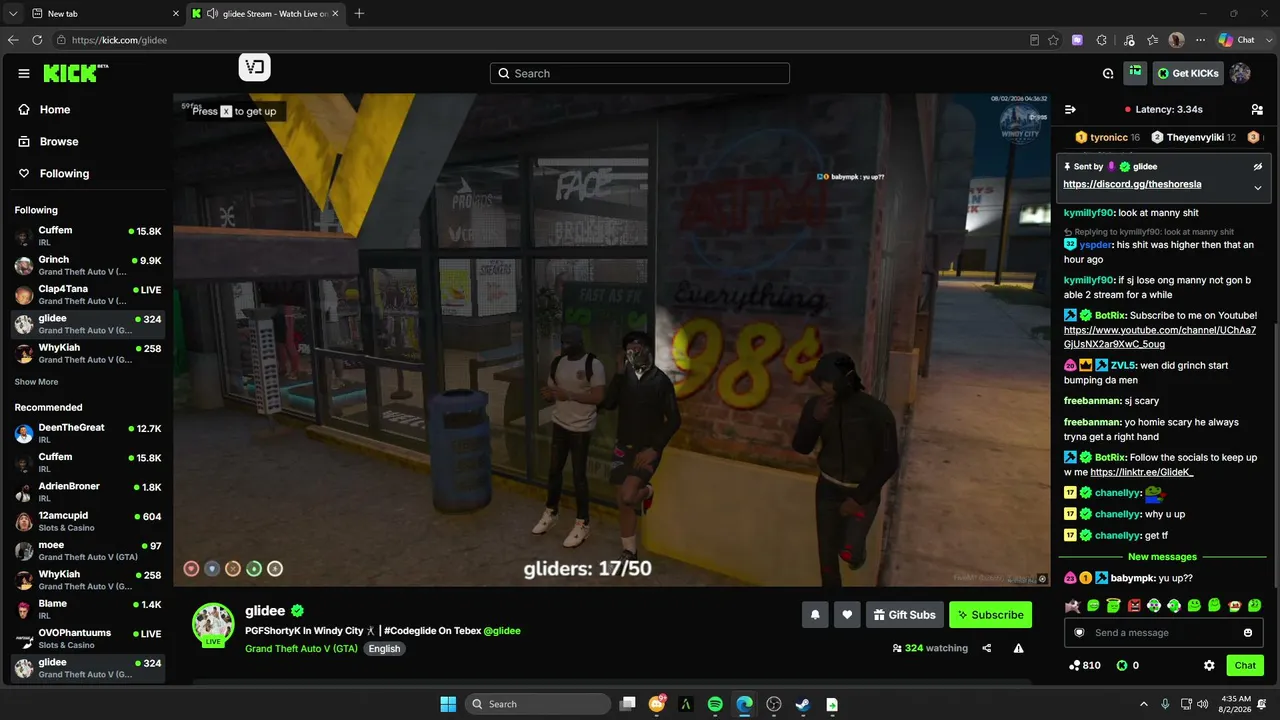Click glidee's live profile avatar
1280x720 pixels.
pyautogui.click(x=213, y=624)
